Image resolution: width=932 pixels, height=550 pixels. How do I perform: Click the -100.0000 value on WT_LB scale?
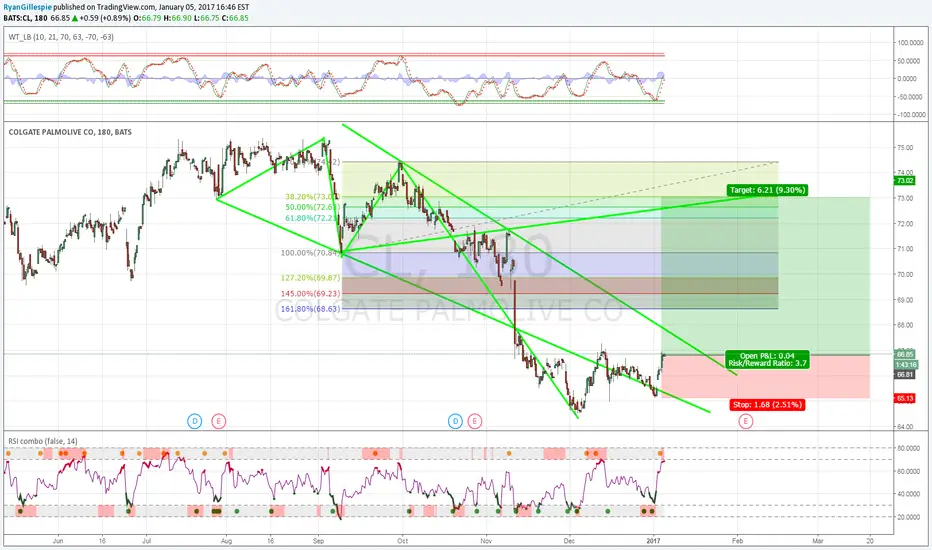point(909,115)
